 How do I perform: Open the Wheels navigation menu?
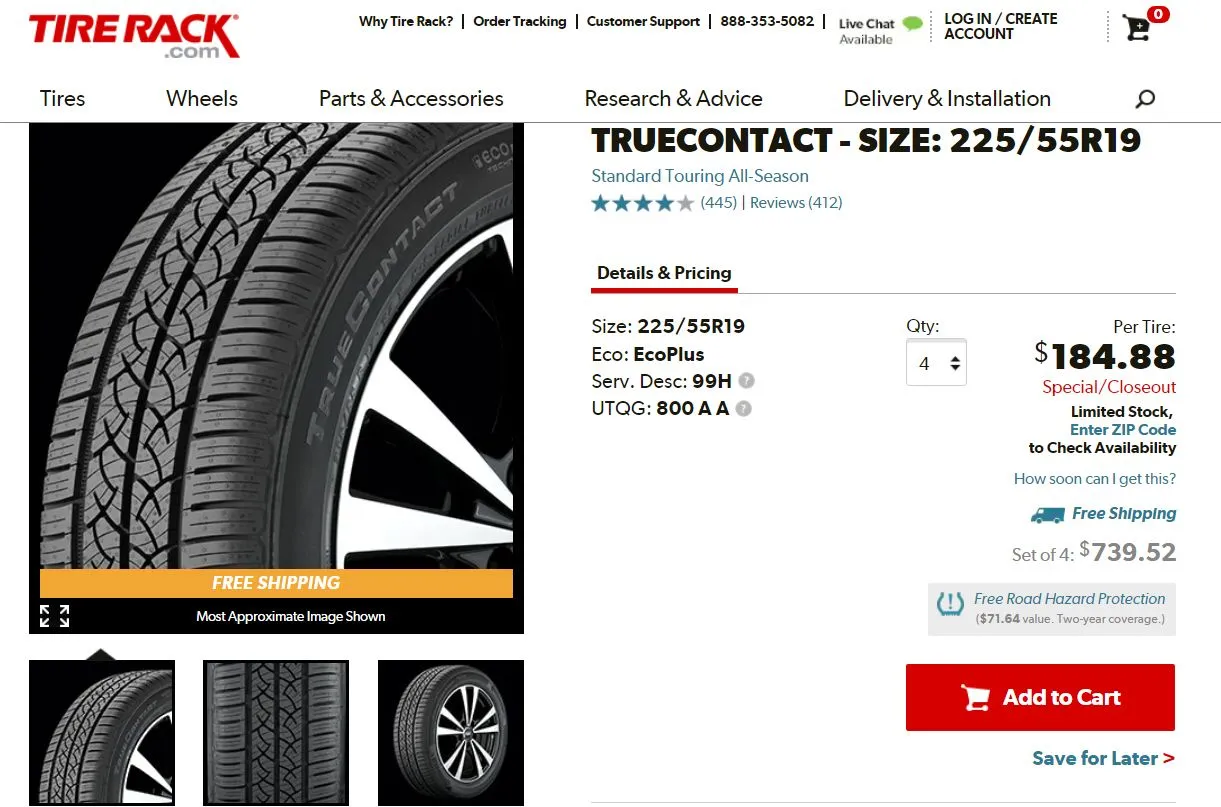(202, 98)
